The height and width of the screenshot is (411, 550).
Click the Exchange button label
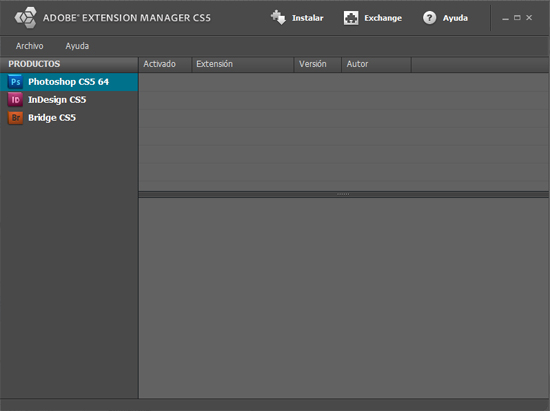point(383,18)
